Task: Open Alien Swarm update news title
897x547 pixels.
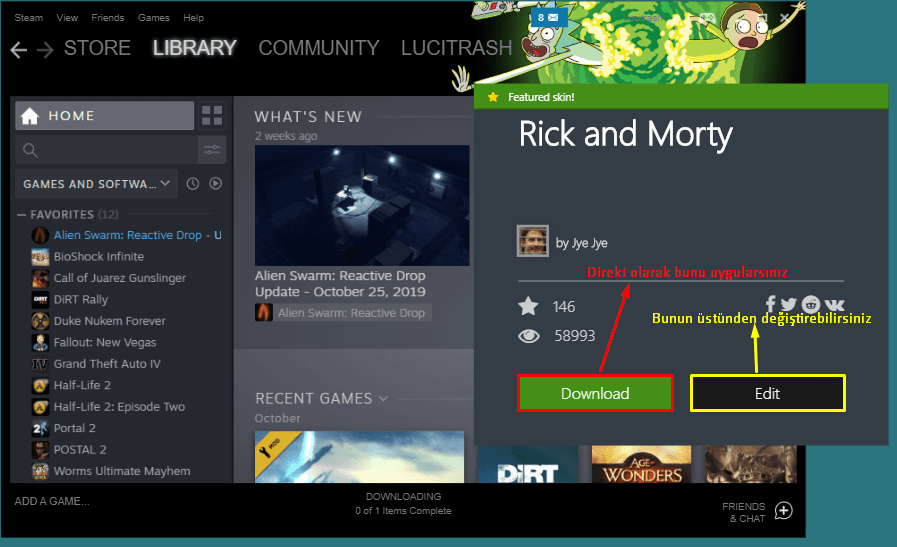Action: 340,284
